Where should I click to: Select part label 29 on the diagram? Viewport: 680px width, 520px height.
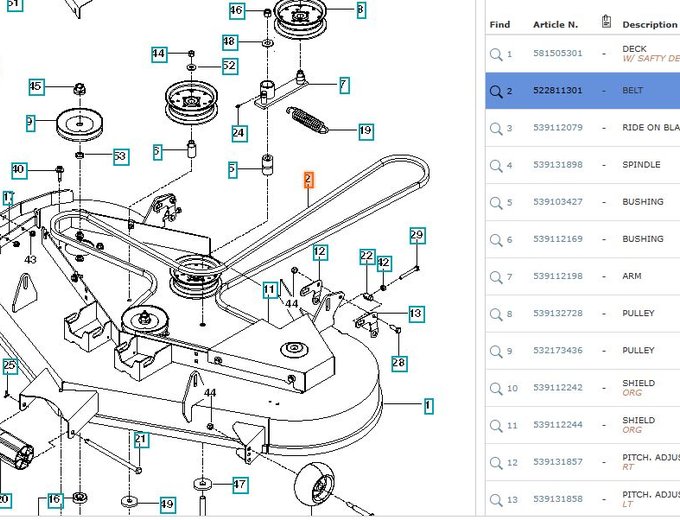click(x=417, y=235)
